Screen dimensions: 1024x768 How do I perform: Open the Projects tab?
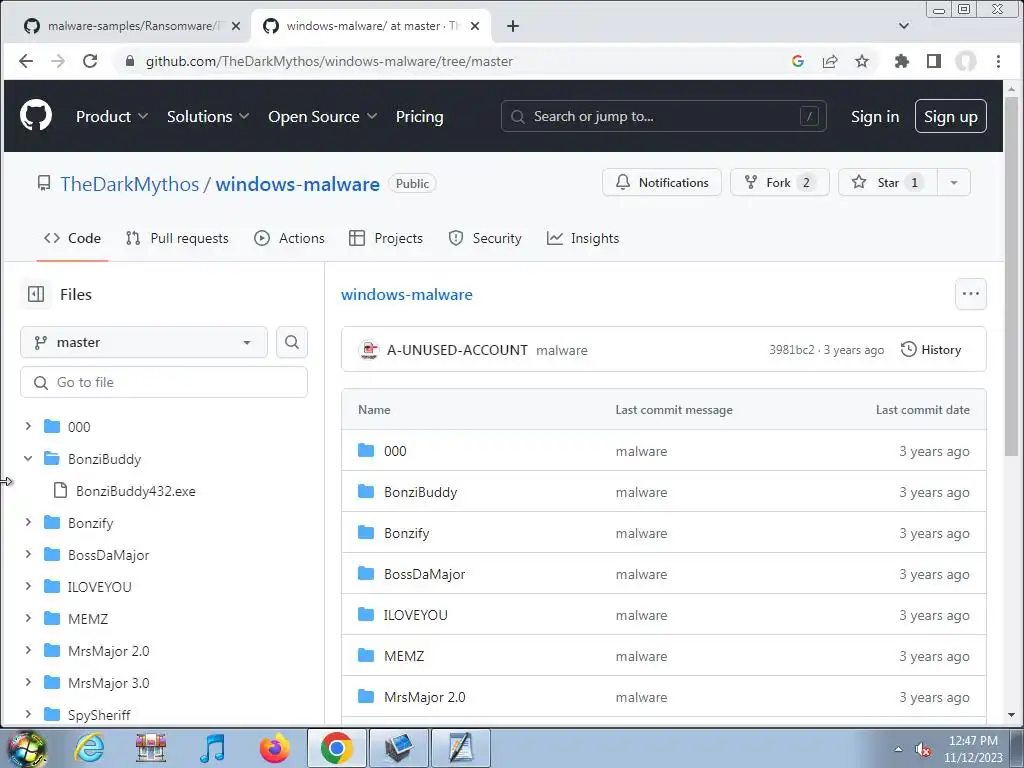coord(386,238)
